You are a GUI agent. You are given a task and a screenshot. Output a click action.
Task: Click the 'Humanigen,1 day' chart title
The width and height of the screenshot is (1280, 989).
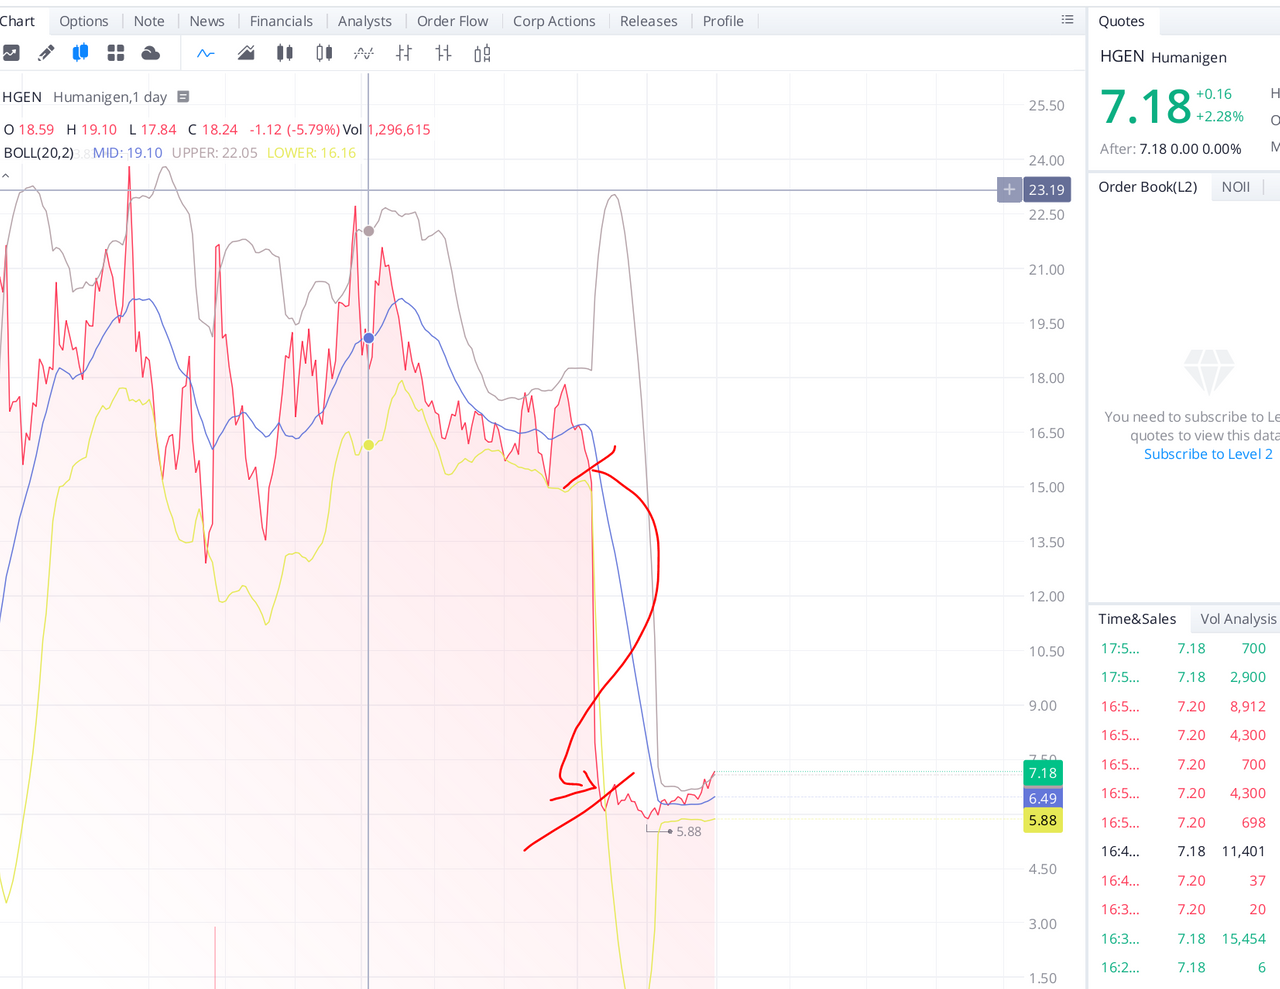[x=110, y=97]
